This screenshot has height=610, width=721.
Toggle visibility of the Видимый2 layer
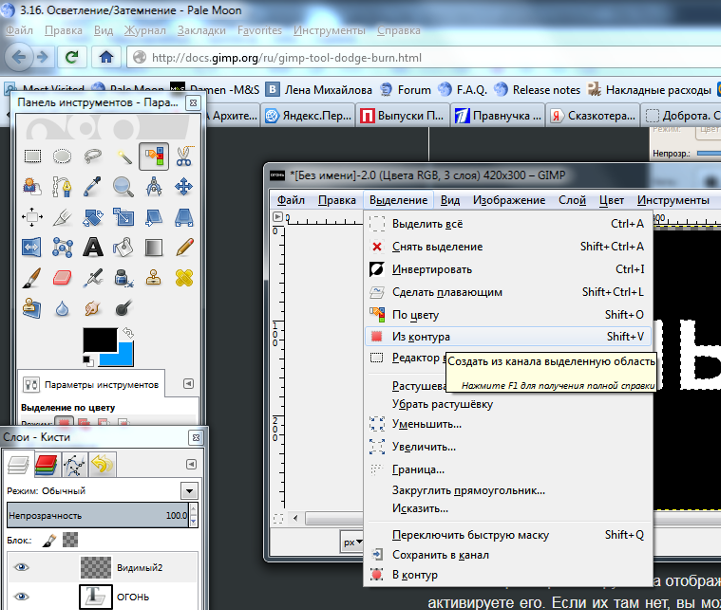[21, 567]
